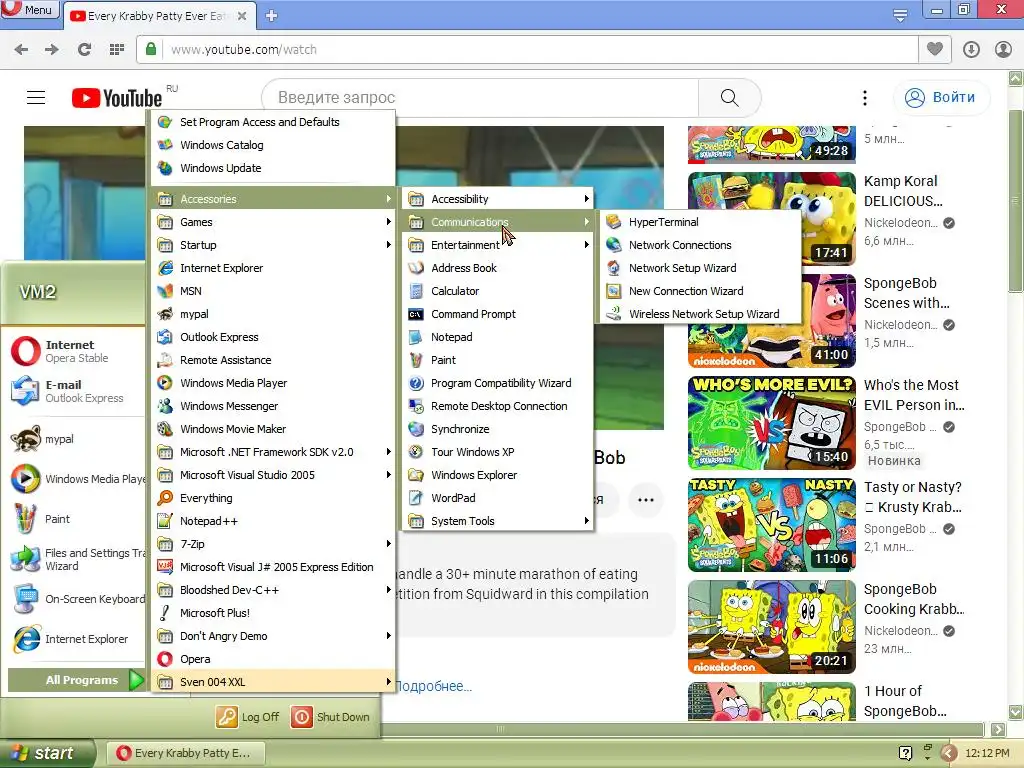Open Notepad from Accessories
Viewport: 1024px width, 768px height.
498,337
